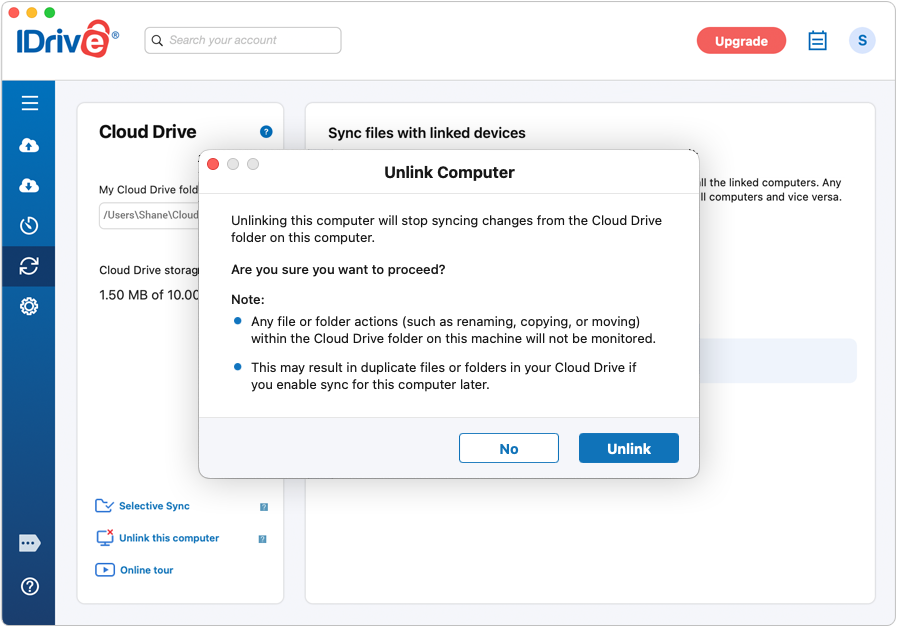This screenshot has width=898, height=626.
Task: Close the Unlink Computer dialog
Action: (x=213, y=164)
